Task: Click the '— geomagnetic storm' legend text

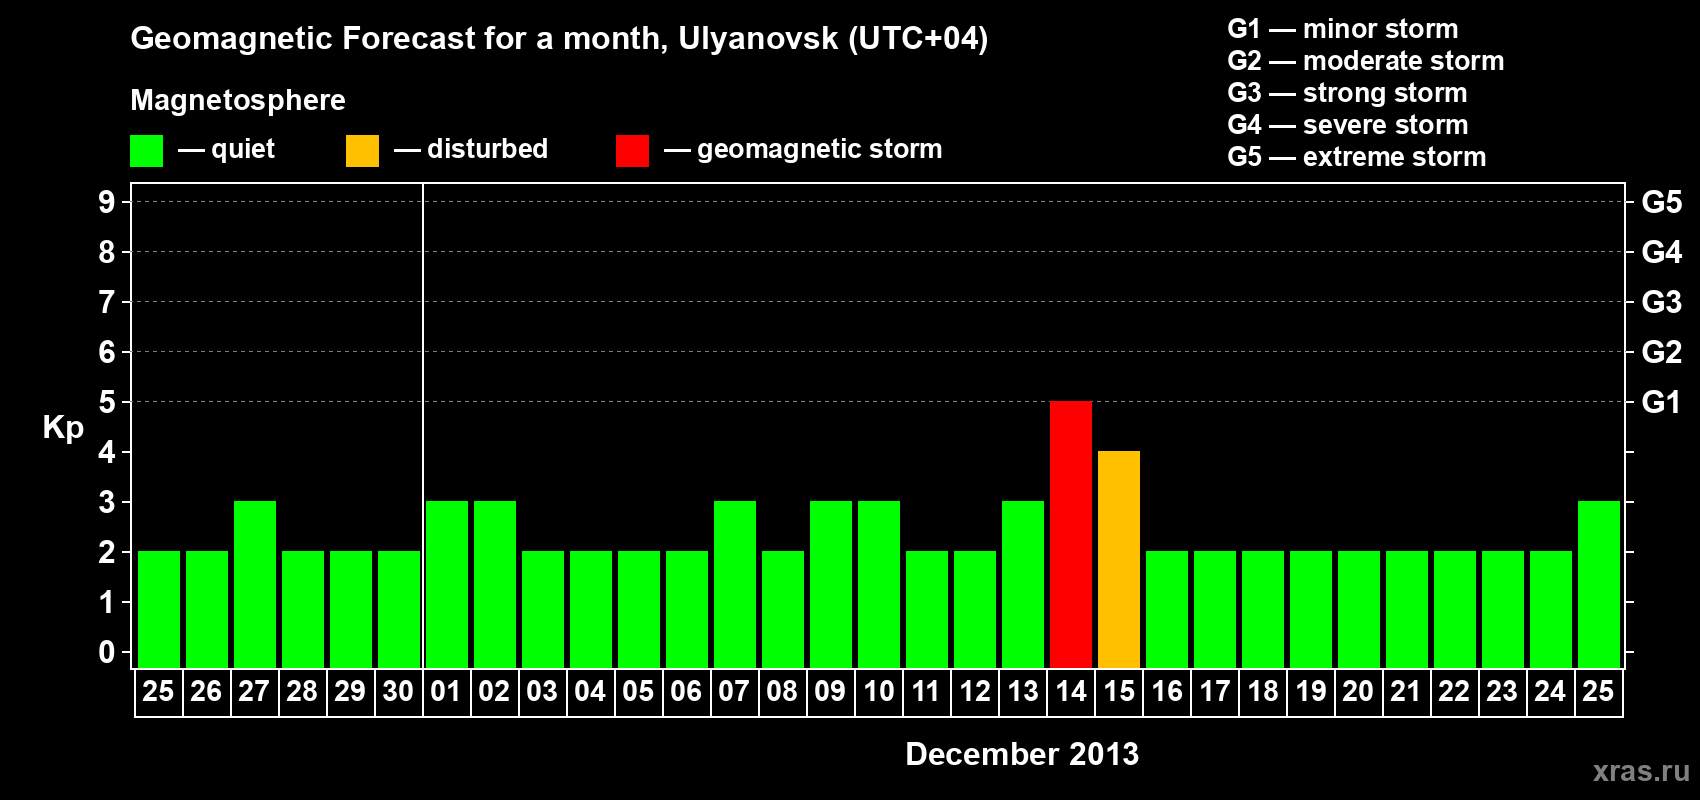Action: pos(803,149)
